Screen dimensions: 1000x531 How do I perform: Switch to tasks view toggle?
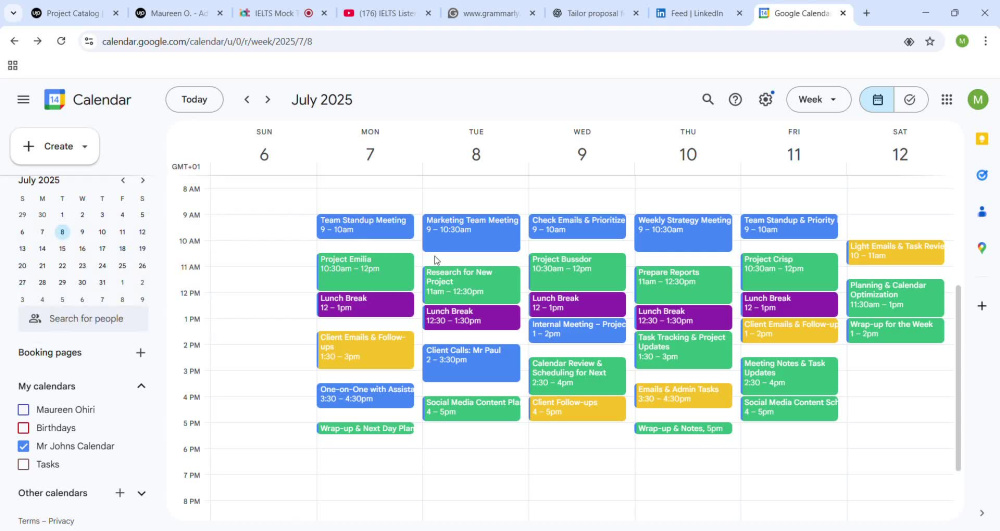pos(911,99)
